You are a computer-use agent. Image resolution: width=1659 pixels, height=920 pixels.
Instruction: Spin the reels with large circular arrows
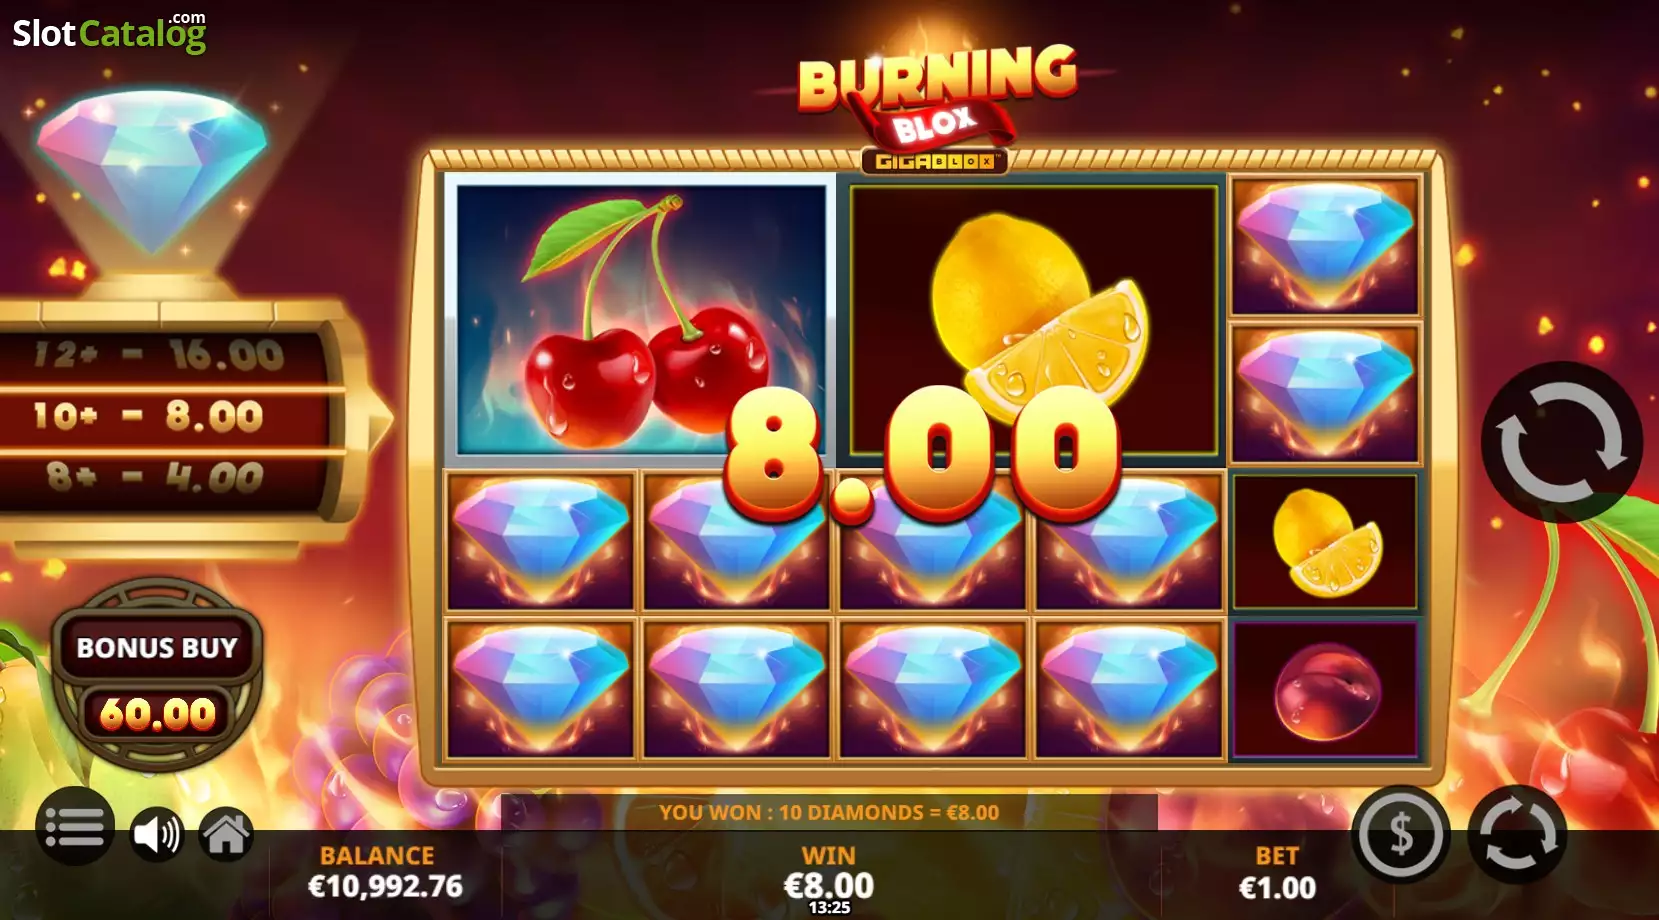pos(1561,442)
